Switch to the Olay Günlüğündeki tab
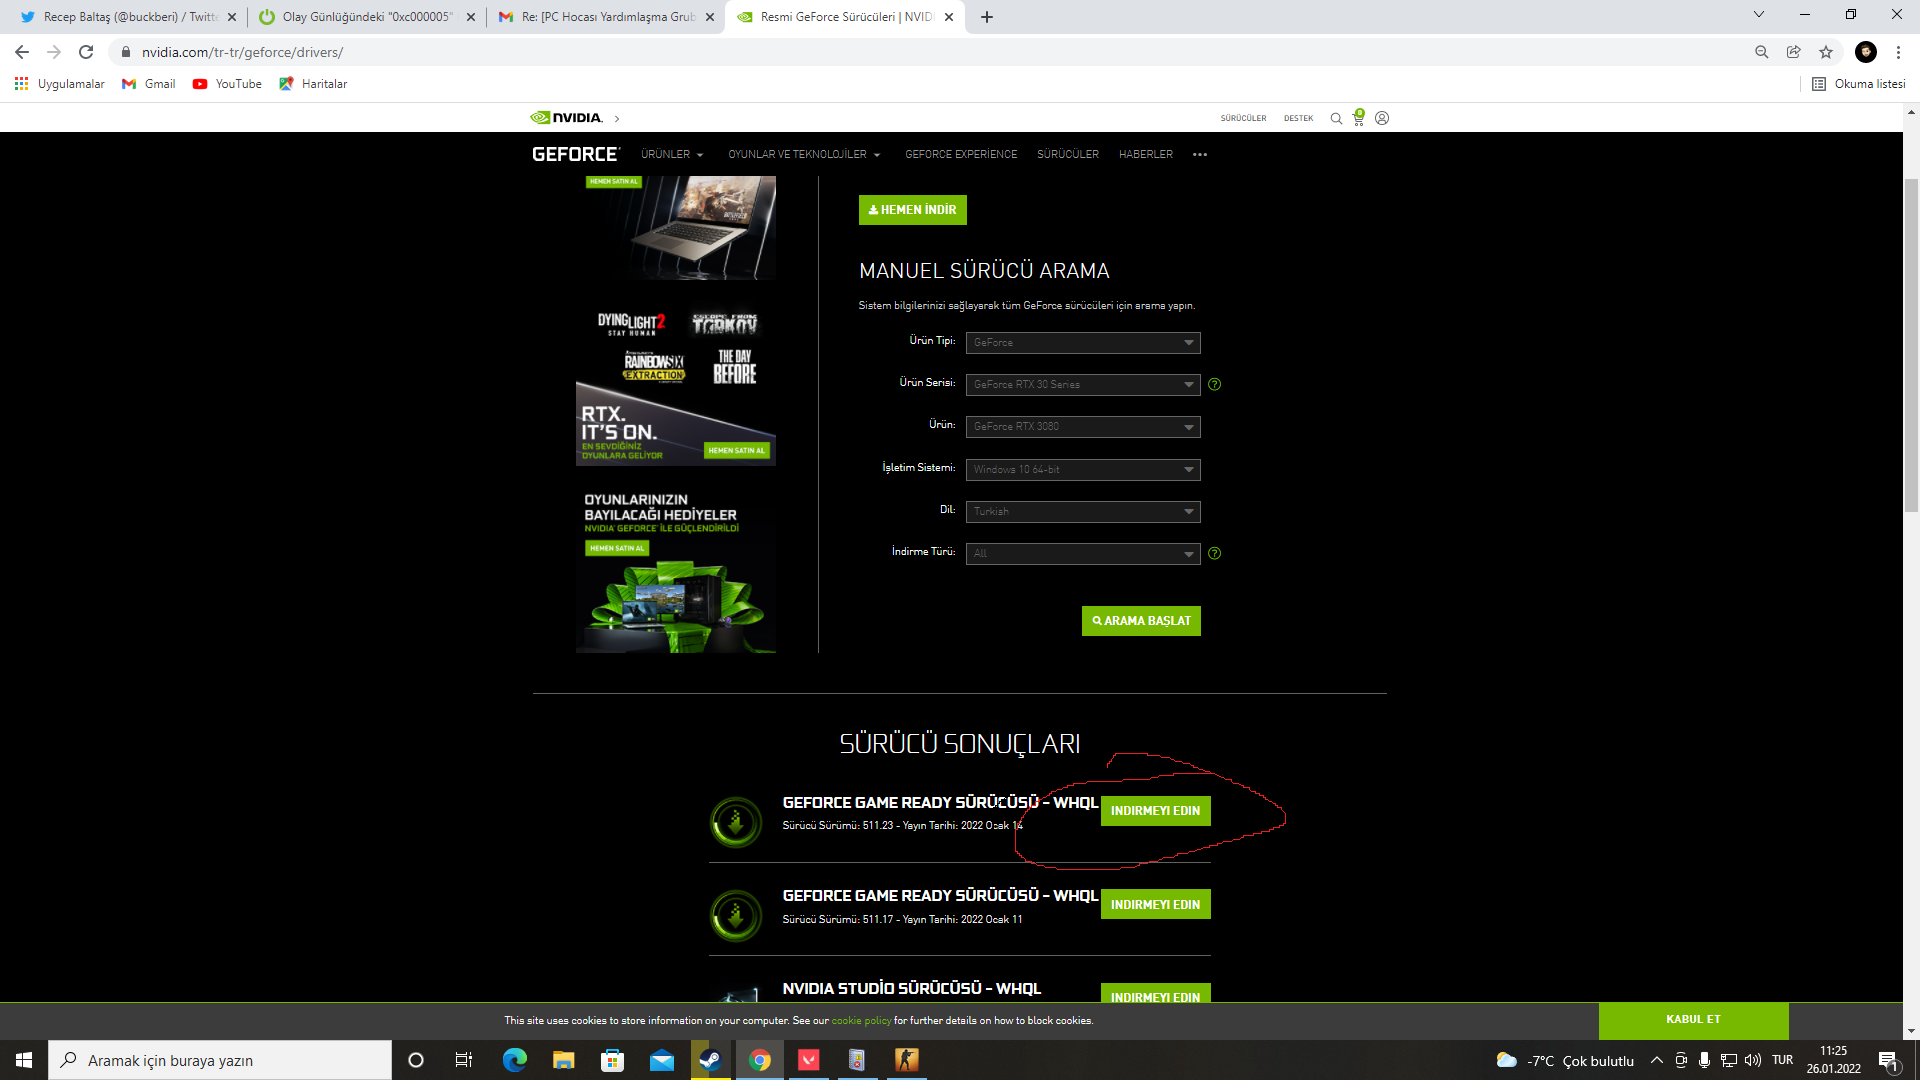The height and width of the screenshot is (1080, 1920). coord(366,17)
